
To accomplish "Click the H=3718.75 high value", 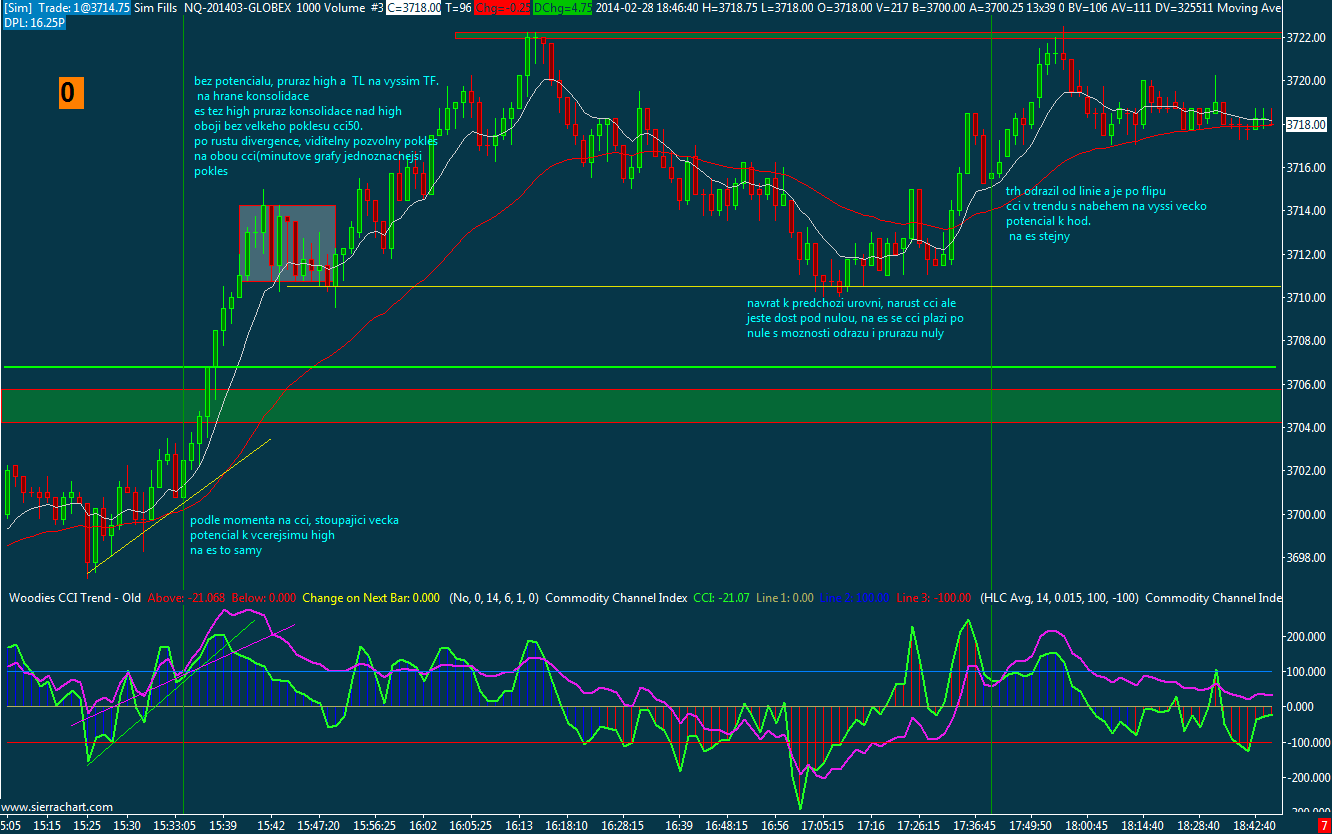I will tap(728, 7).
